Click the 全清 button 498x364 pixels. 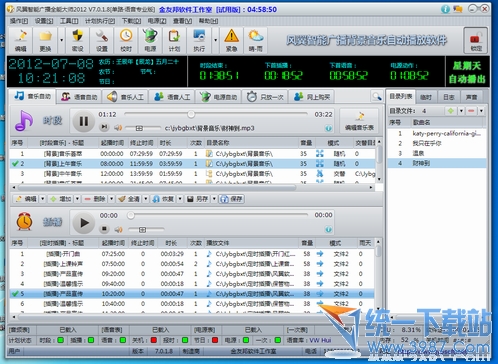(129, 199)
